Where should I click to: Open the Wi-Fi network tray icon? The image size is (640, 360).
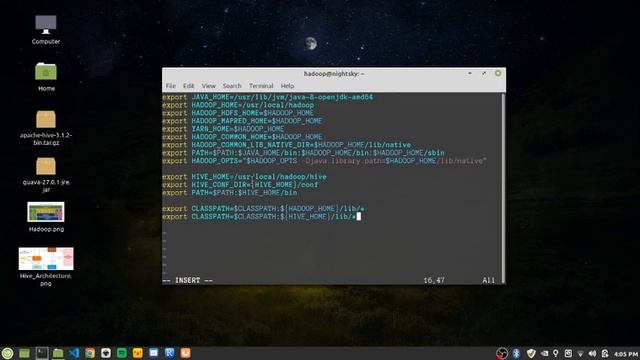pyautogui.click(x=580, y=354)
